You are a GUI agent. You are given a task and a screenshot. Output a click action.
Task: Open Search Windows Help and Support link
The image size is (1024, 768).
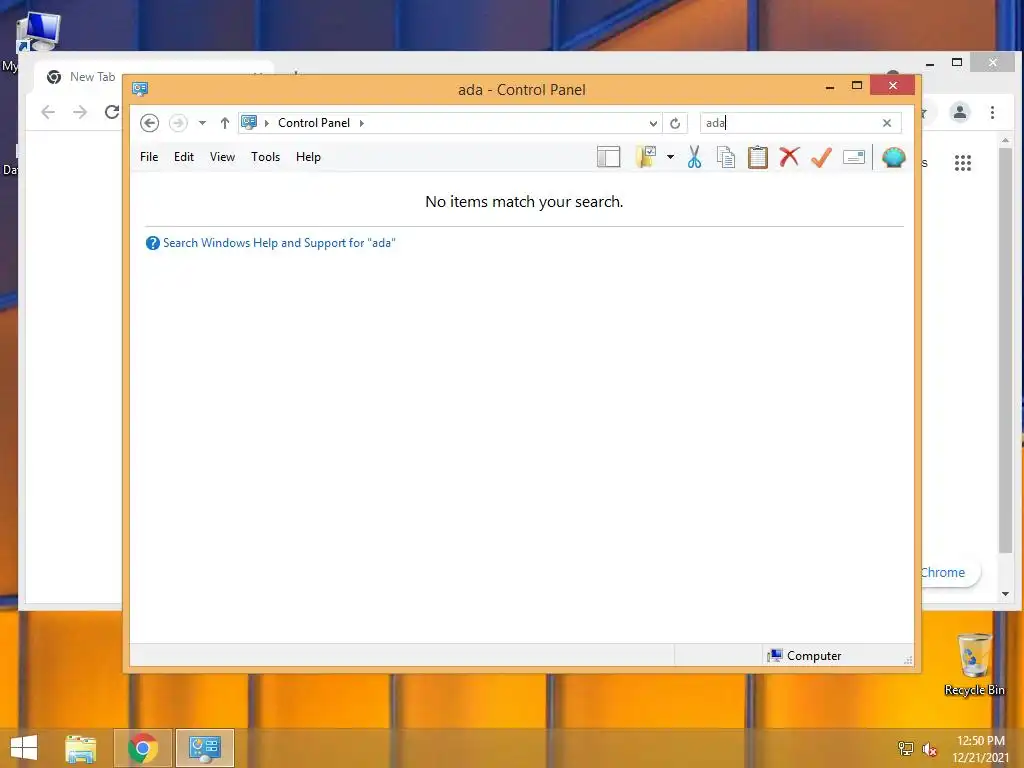click(x=279, y=243)
